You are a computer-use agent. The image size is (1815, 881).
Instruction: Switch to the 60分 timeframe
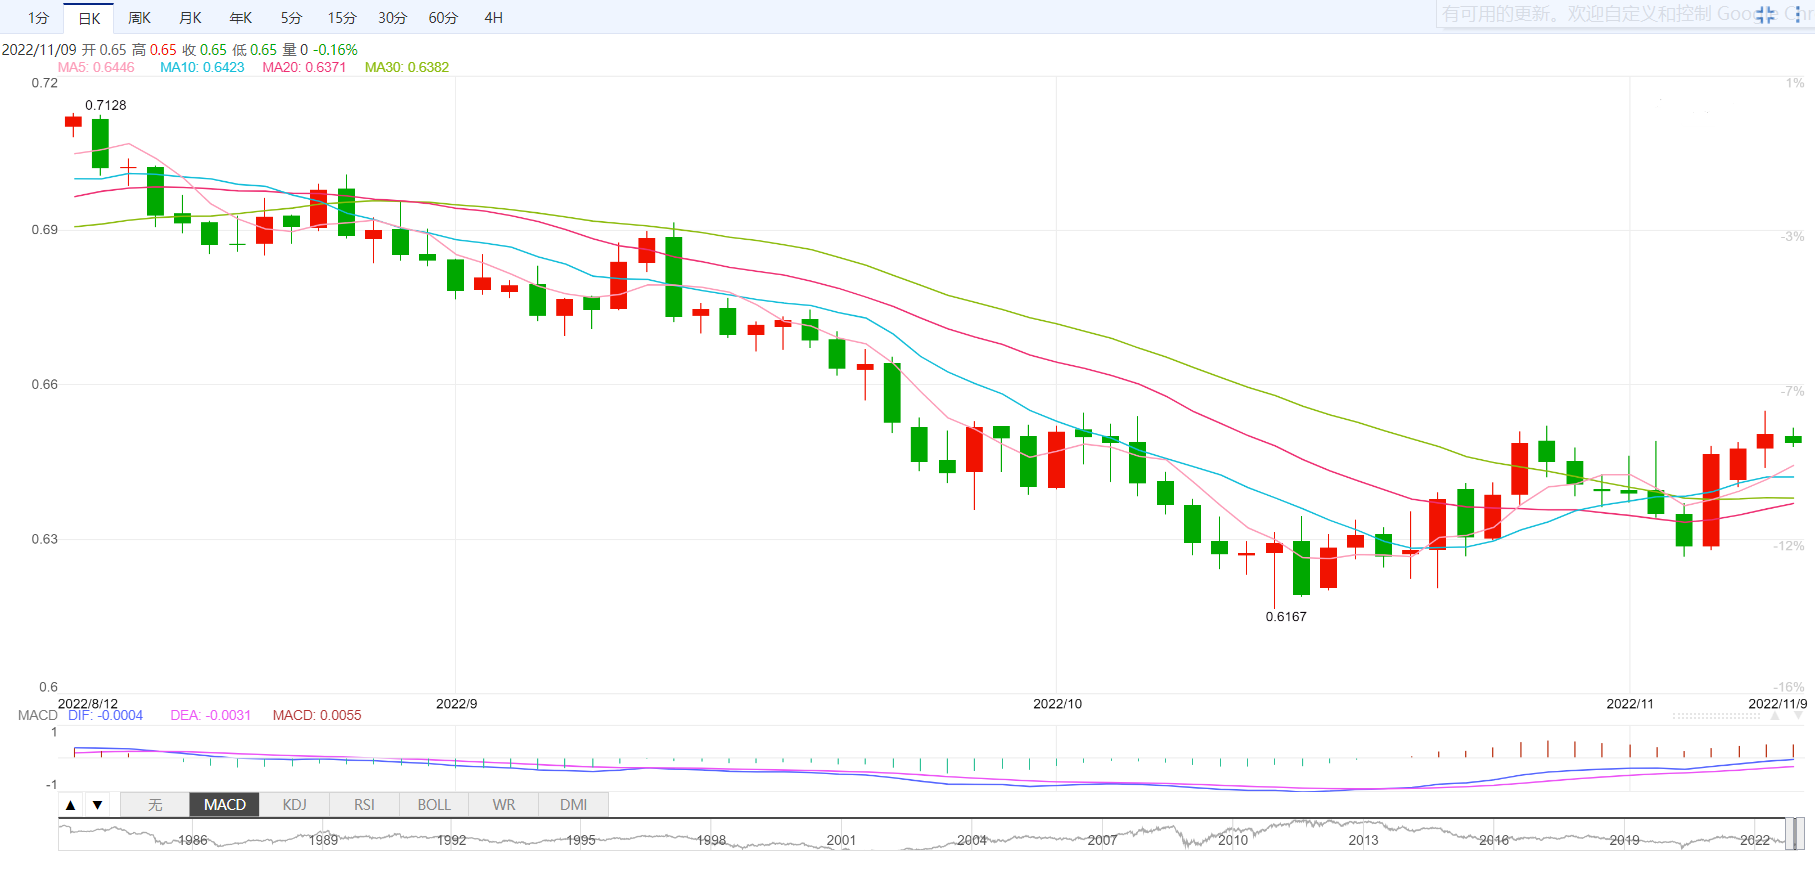point(443,18)
